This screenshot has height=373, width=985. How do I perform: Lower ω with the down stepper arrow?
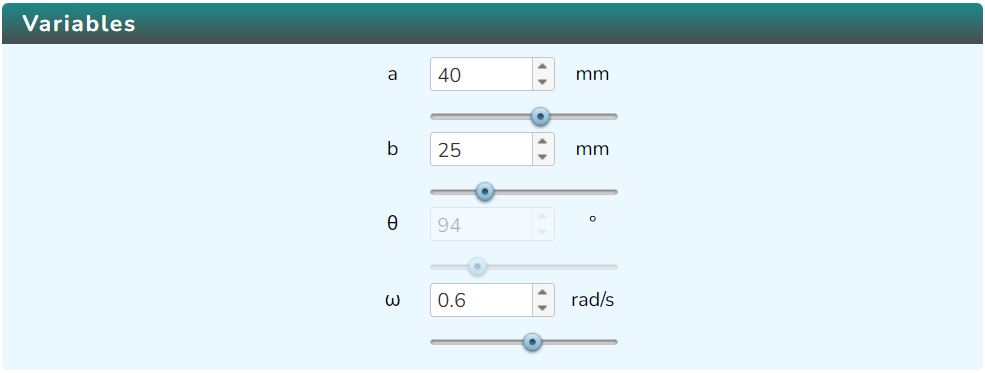click(543, 308)
